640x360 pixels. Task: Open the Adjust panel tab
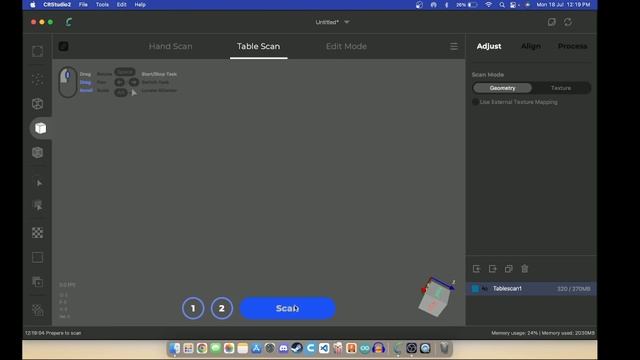coord(489,46)
